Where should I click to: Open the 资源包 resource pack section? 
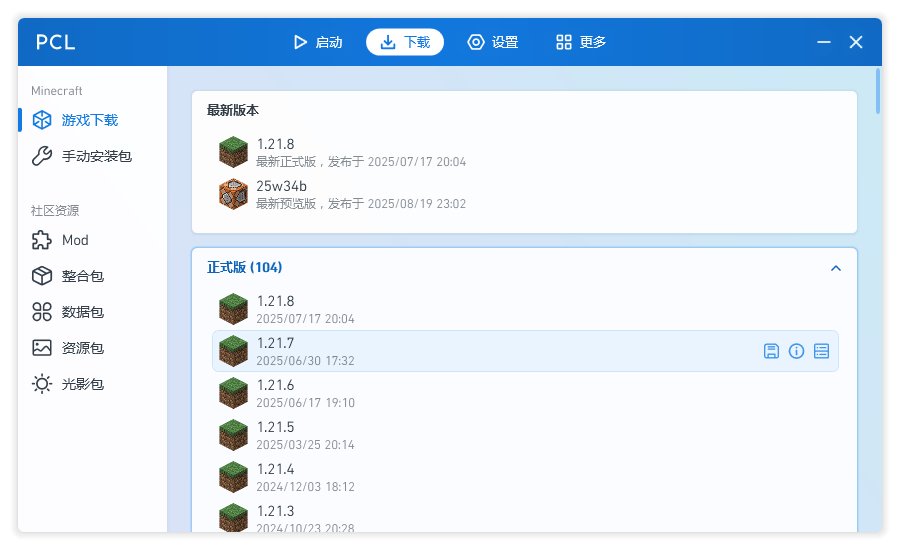93,348
